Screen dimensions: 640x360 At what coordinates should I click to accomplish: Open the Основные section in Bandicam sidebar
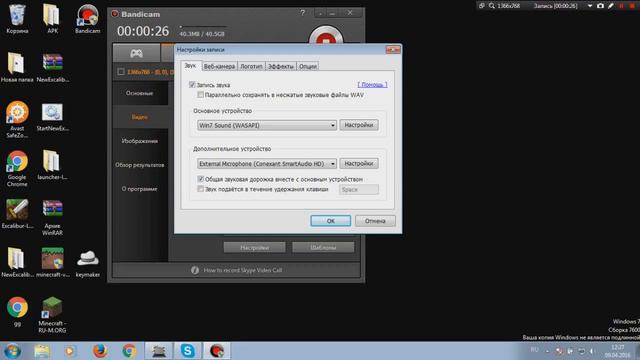pyautogui.click(x=140, y=93)
